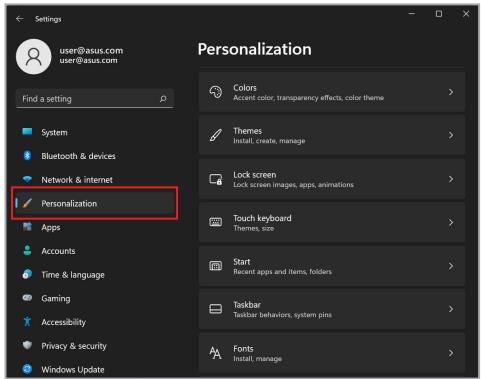The width and height of the screenshot is (481, 379).
Task: Click the back arrow in the Settings title bar
Action: coord(20,19)
